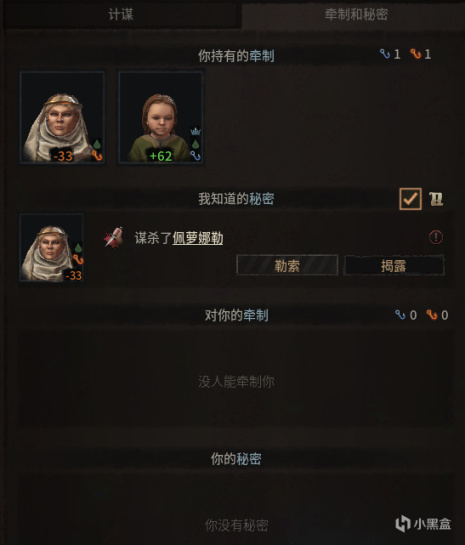Select the child portrait with +62 opinion
This screenshot has height=545, width=465.
[161, 117]
